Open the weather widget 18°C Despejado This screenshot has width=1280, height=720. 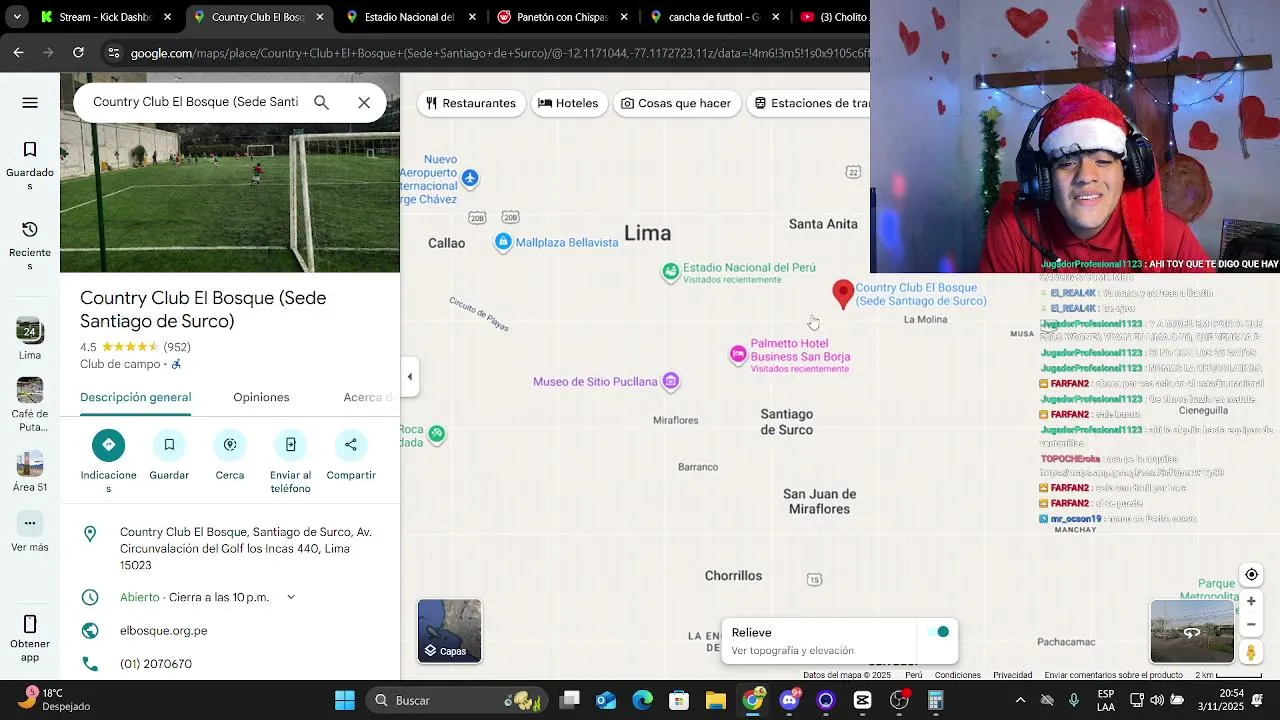(55, 700)
